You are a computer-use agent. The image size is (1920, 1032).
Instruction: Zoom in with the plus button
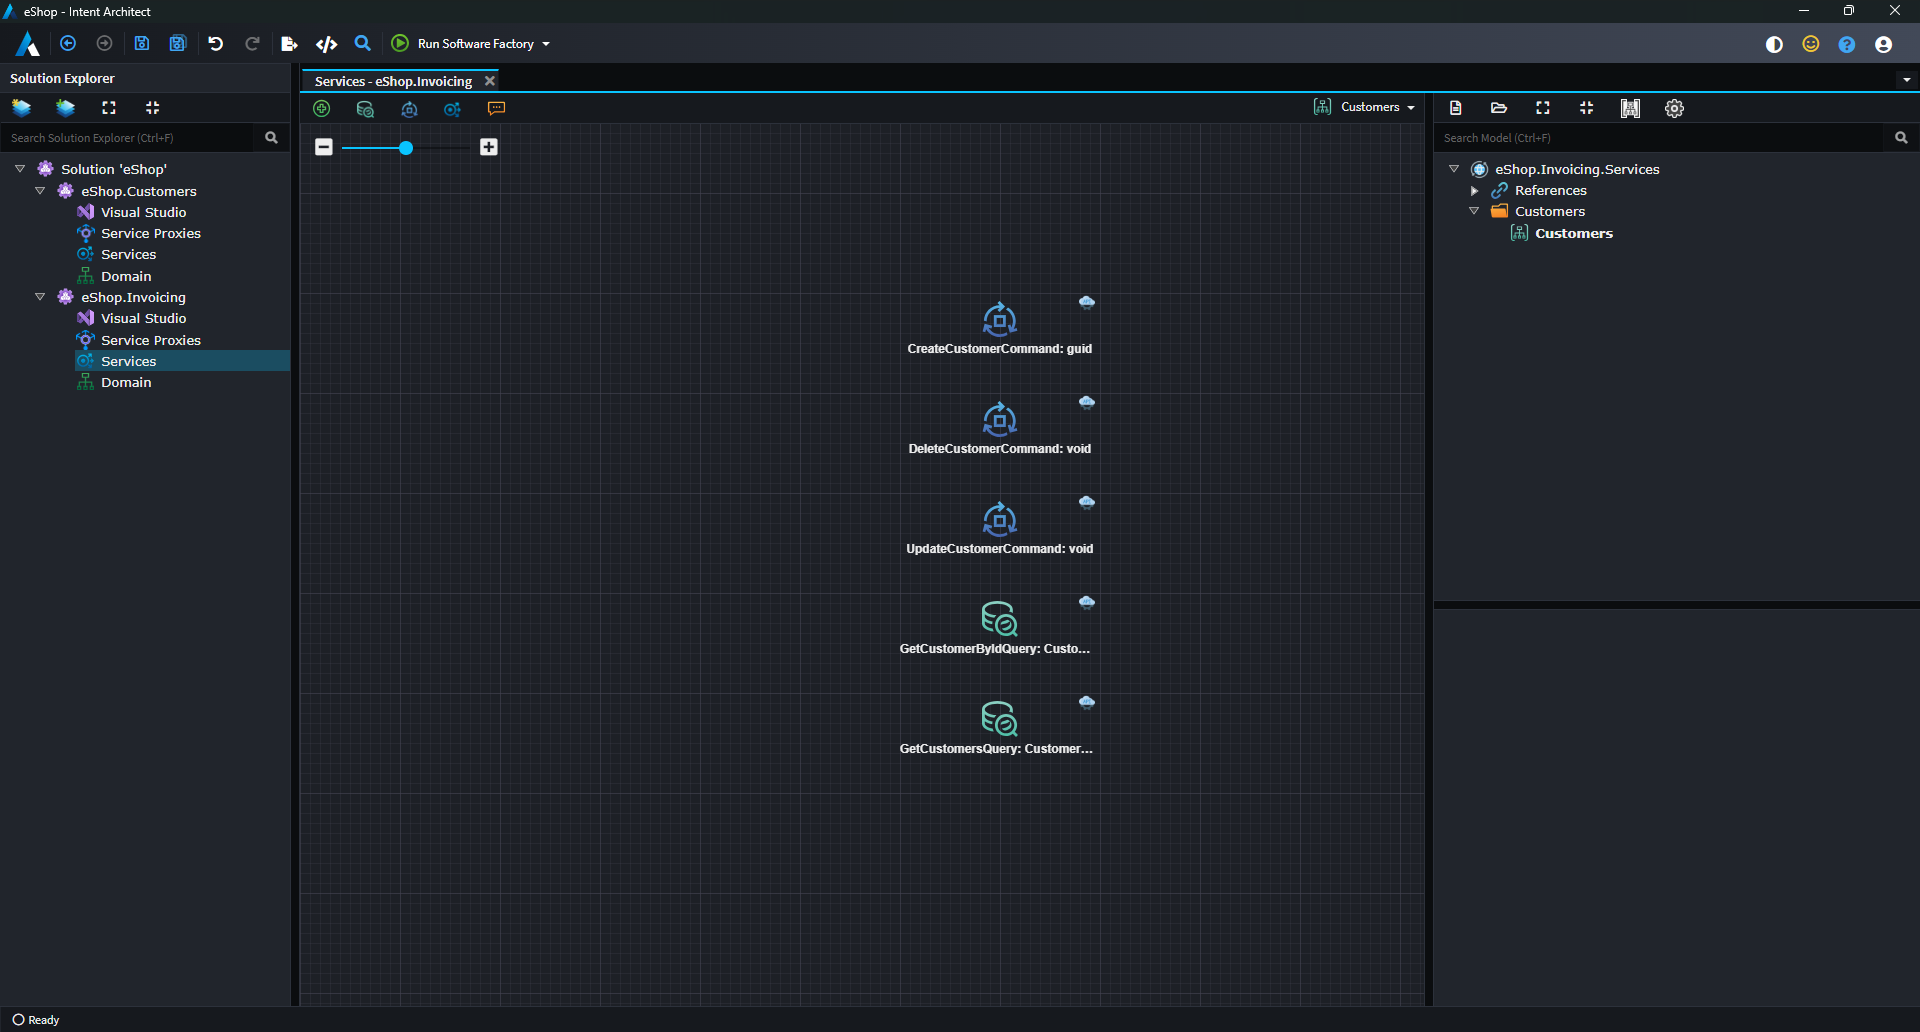[x=489, y=147]
